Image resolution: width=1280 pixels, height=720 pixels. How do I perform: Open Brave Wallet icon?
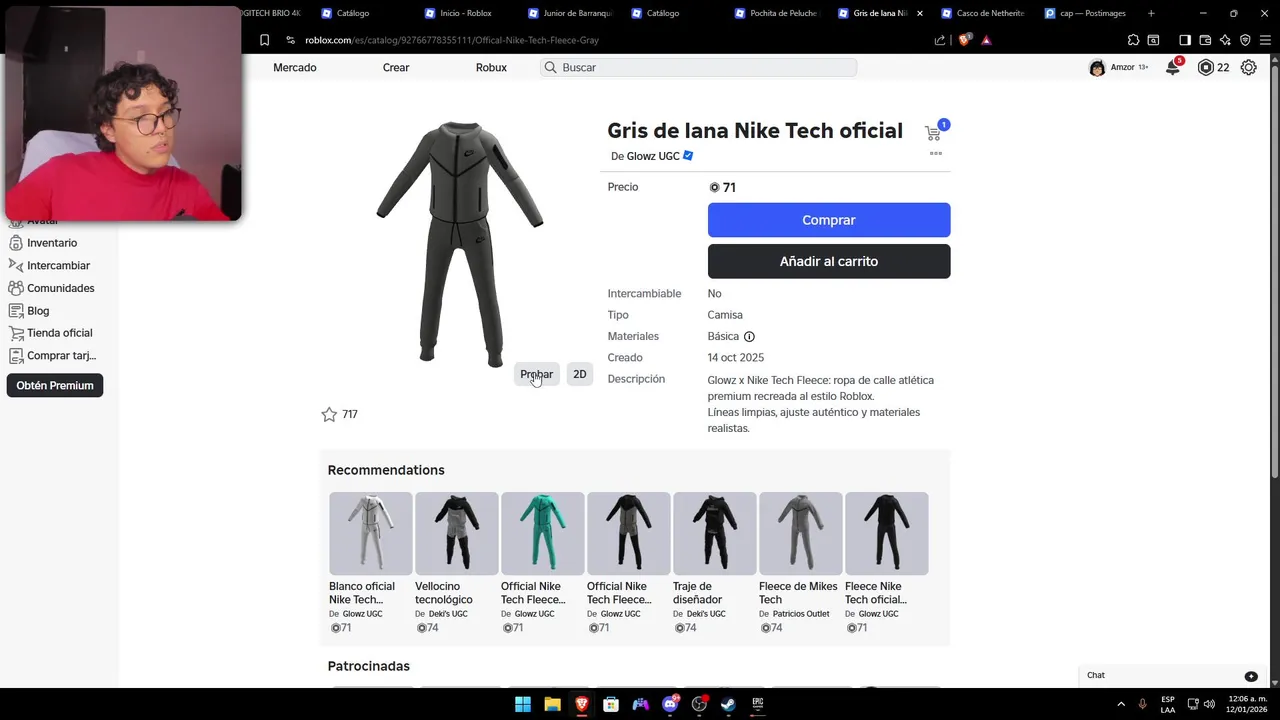pos(1205,40)
